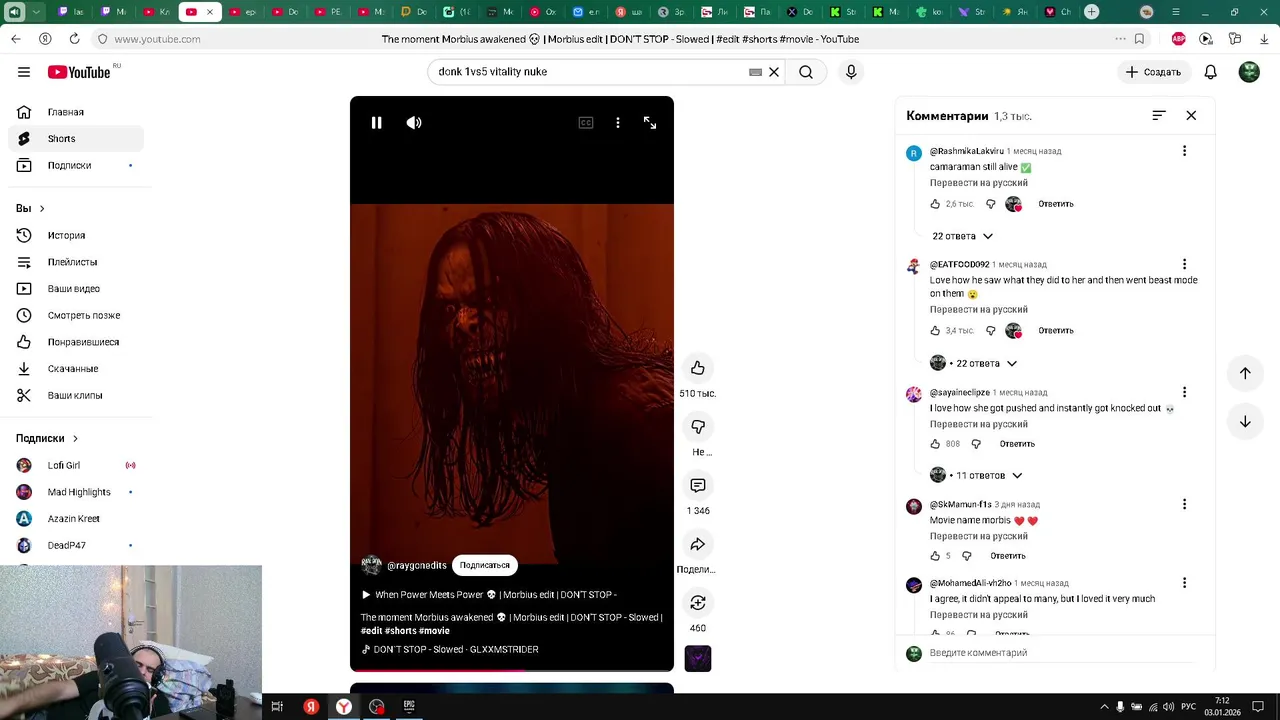This screenshot has height=720, width=1280.
Task: Open the When Power Meets Power linked video
Action: point(489,595)
